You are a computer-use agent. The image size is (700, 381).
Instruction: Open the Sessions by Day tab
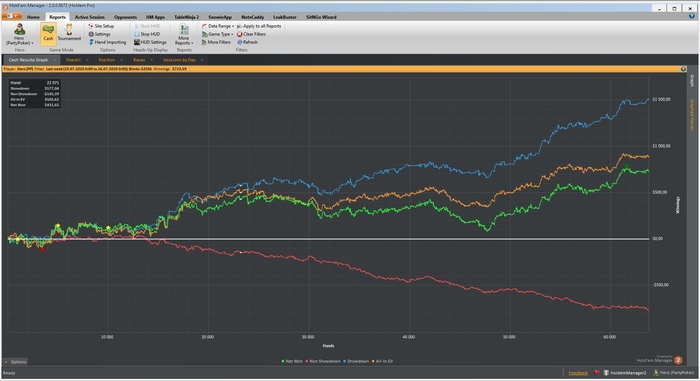[x=179, y=60]
